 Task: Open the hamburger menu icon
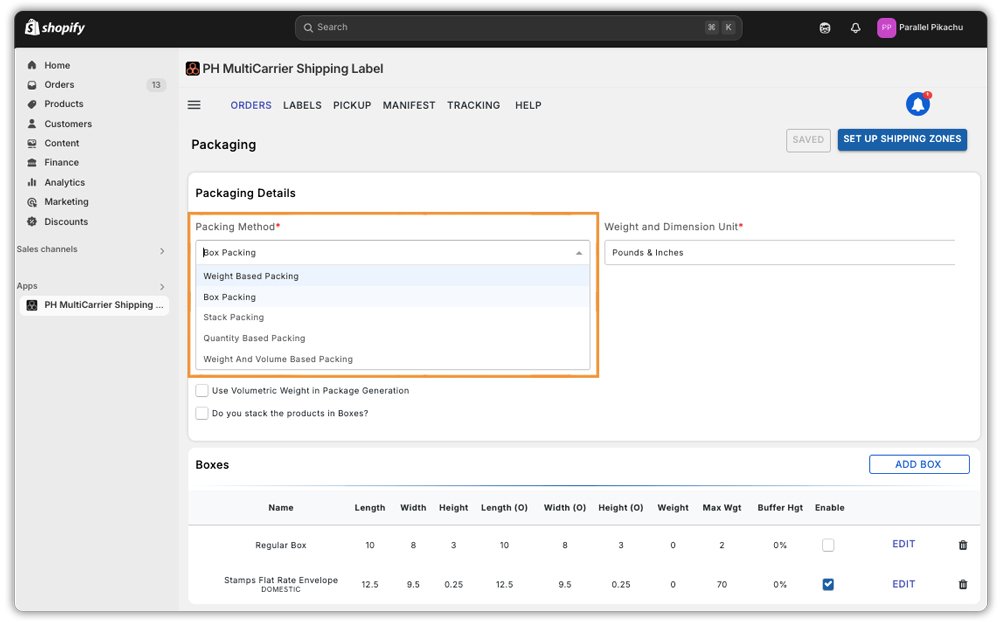click(194, 105)
